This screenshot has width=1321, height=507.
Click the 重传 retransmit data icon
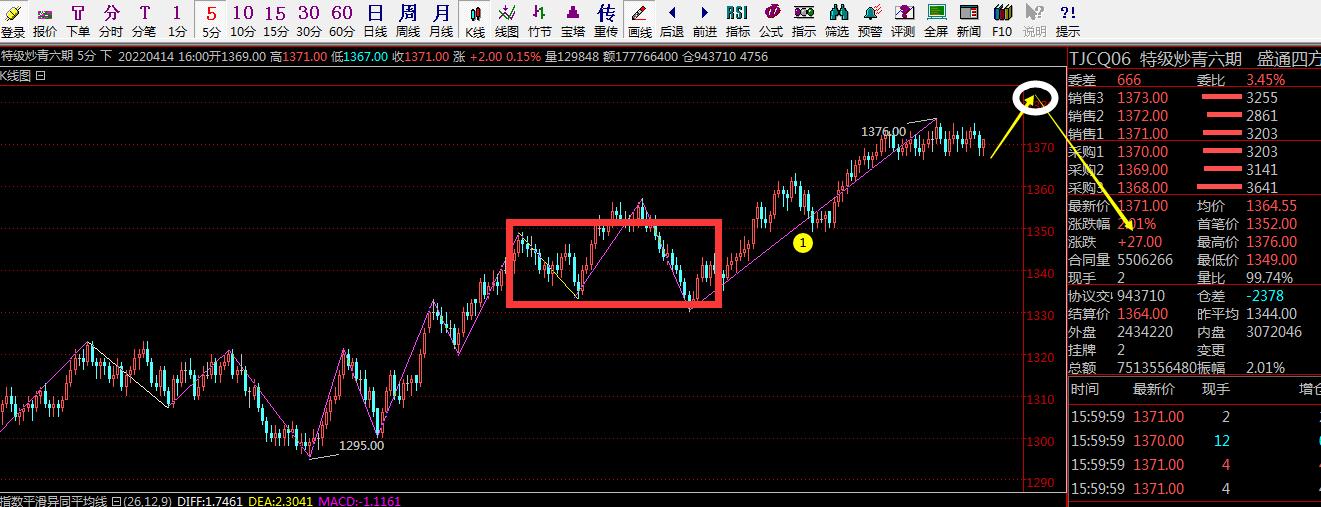606,20
